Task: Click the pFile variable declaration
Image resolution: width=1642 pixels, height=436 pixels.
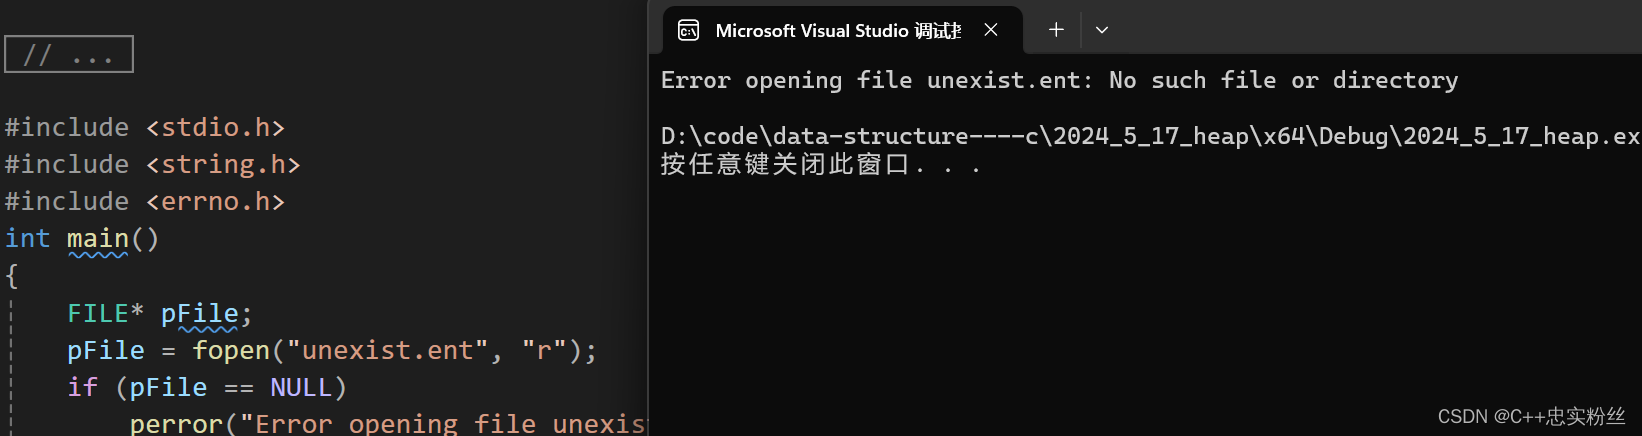Action: [x=199, y=314]
